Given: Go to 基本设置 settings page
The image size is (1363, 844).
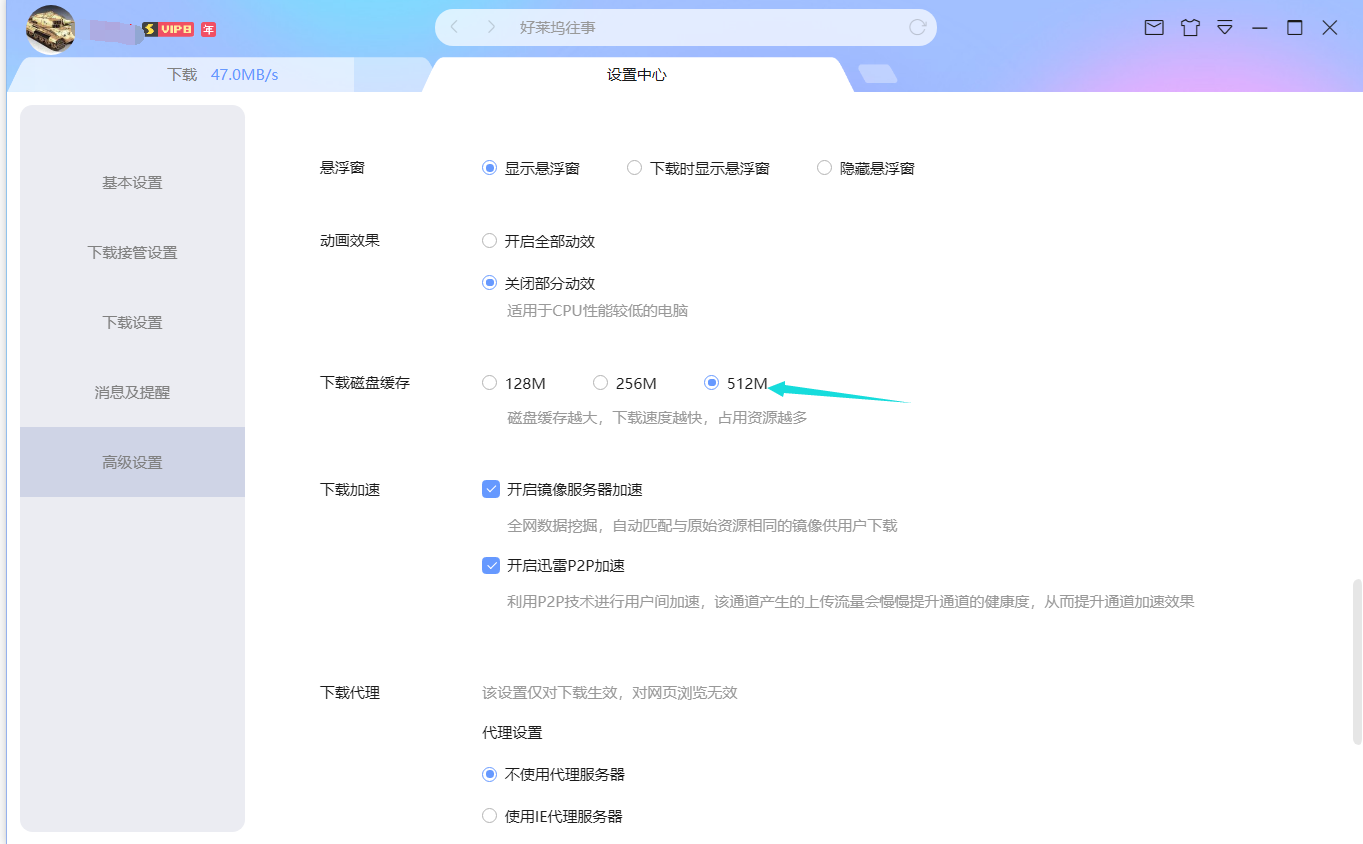Looking at the screenshot, I should pyautogui.click(x=132, y=182).
